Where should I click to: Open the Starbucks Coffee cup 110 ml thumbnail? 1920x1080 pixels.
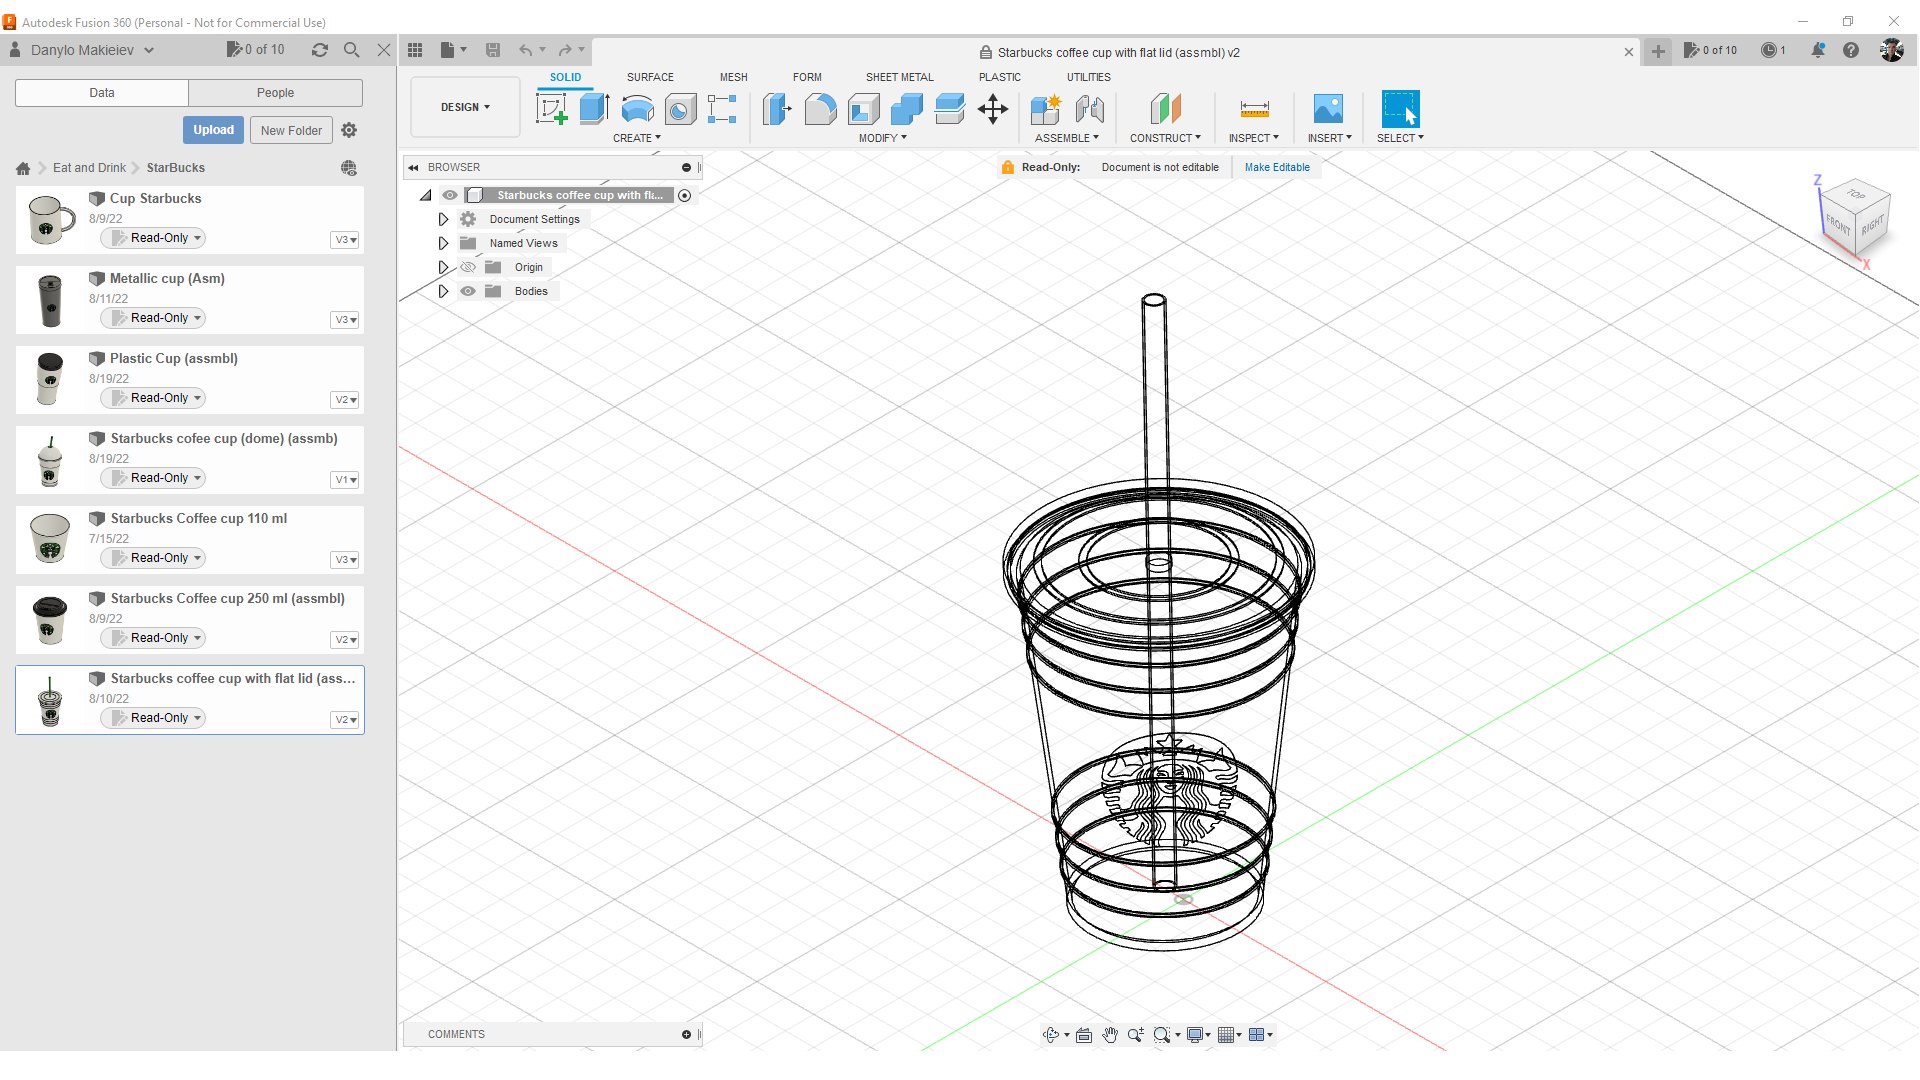coord(49,539)
